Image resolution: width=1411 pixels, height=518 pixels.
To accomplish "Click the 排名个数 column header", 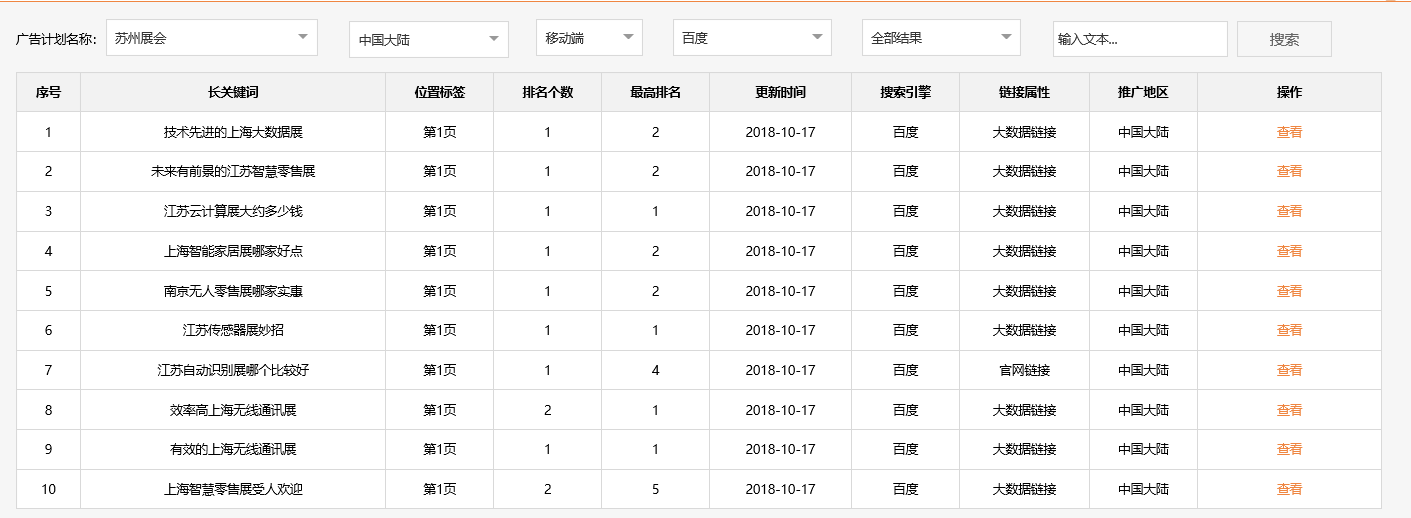I will [548, 92].
